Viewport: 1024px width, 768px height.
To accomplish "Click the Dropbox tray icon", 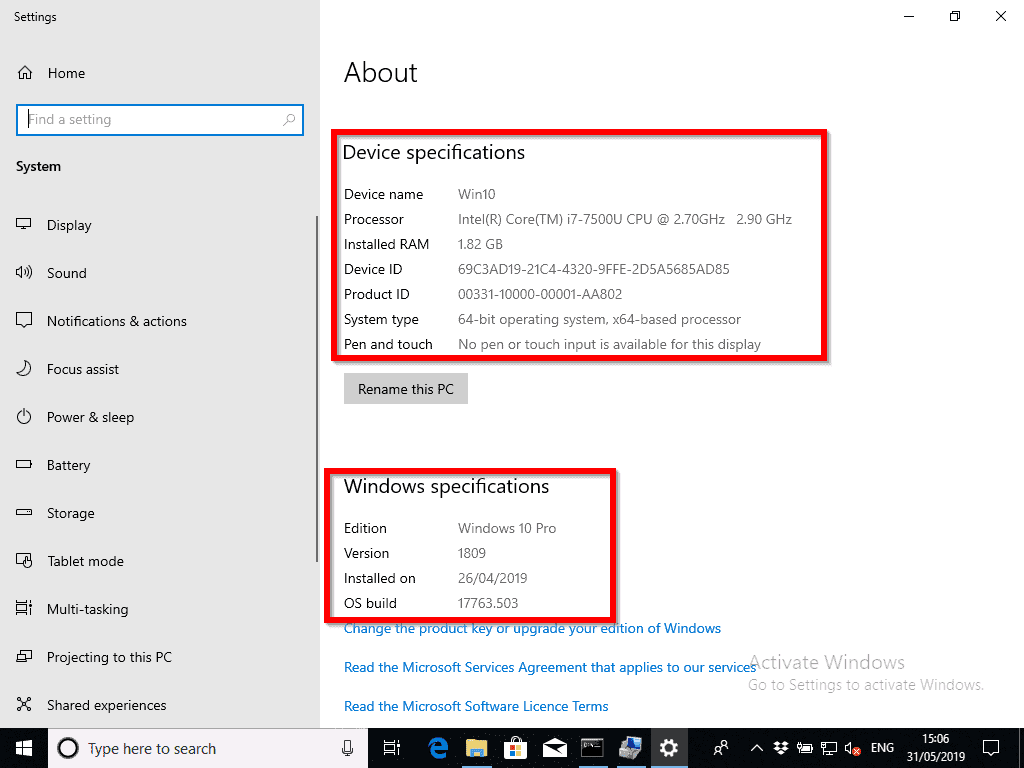I will click(780, 748).
